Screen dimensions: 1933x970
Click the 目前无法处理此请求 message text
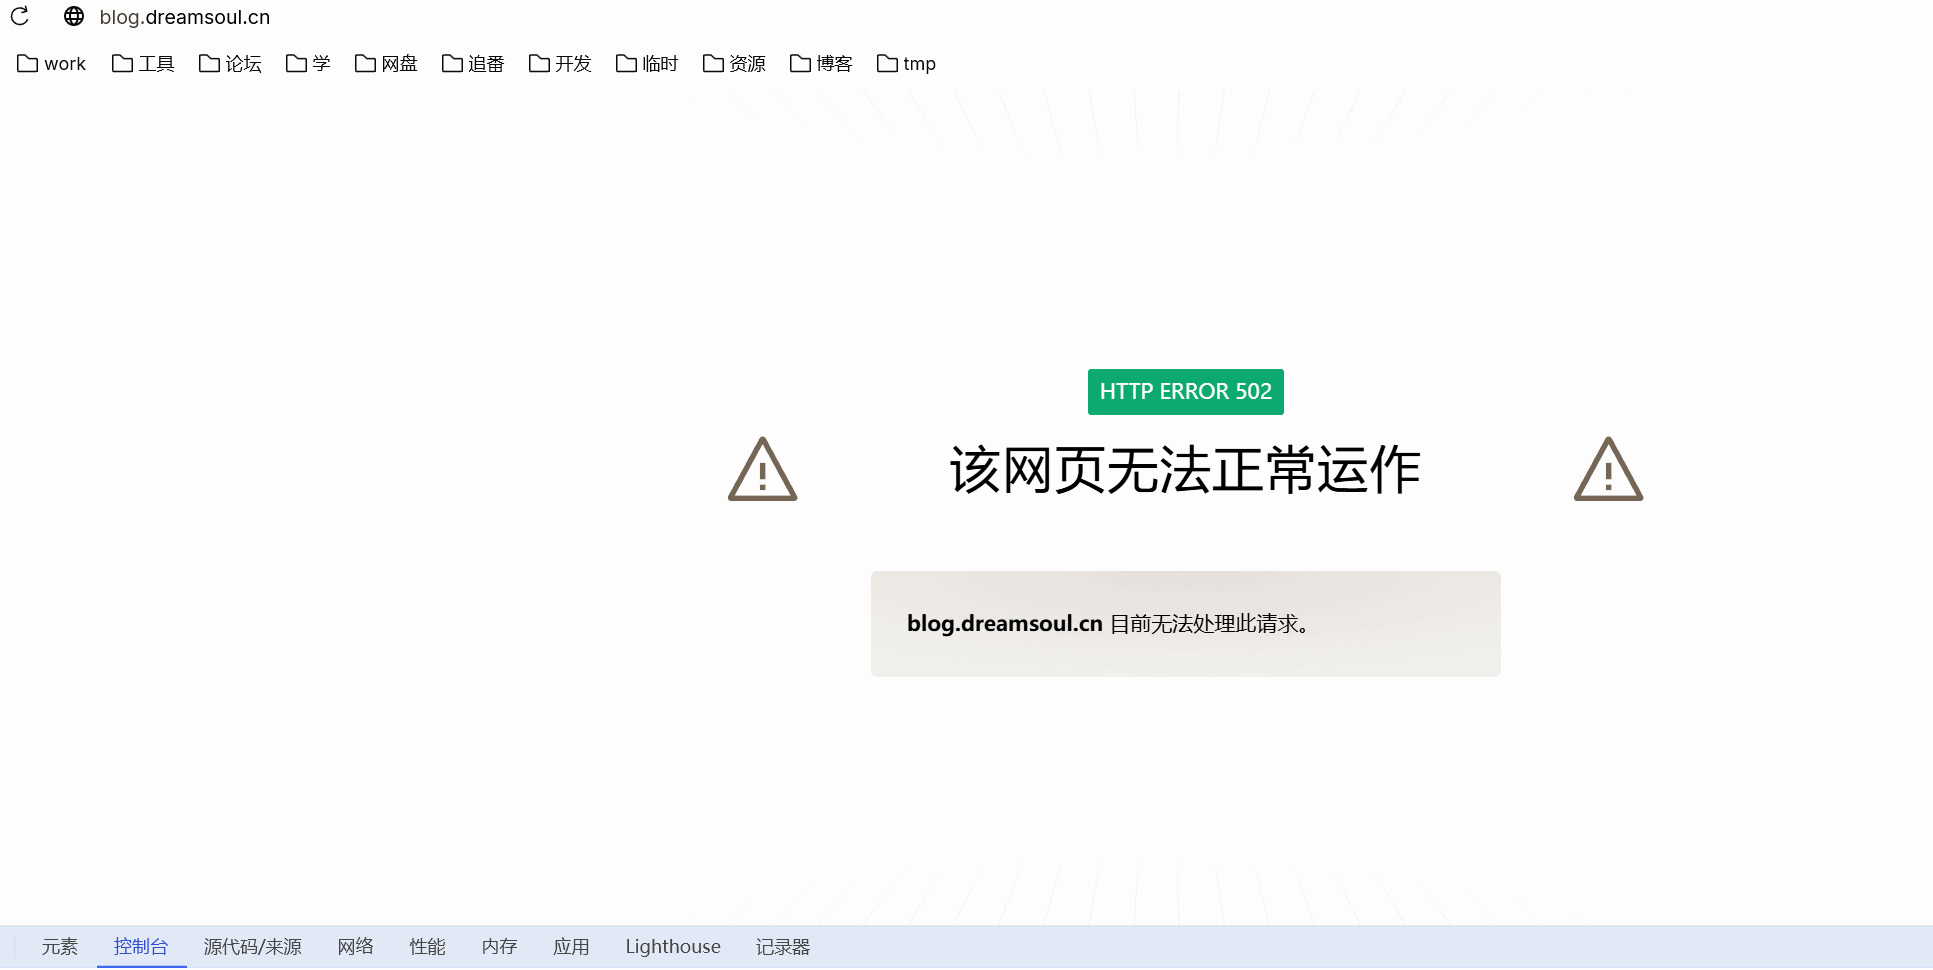[x=1210, y=624]
